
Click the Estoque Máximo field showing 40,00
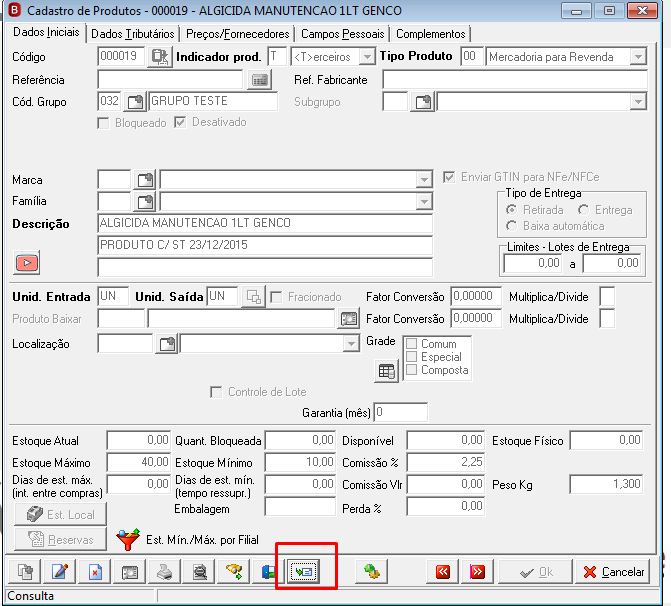139,462
